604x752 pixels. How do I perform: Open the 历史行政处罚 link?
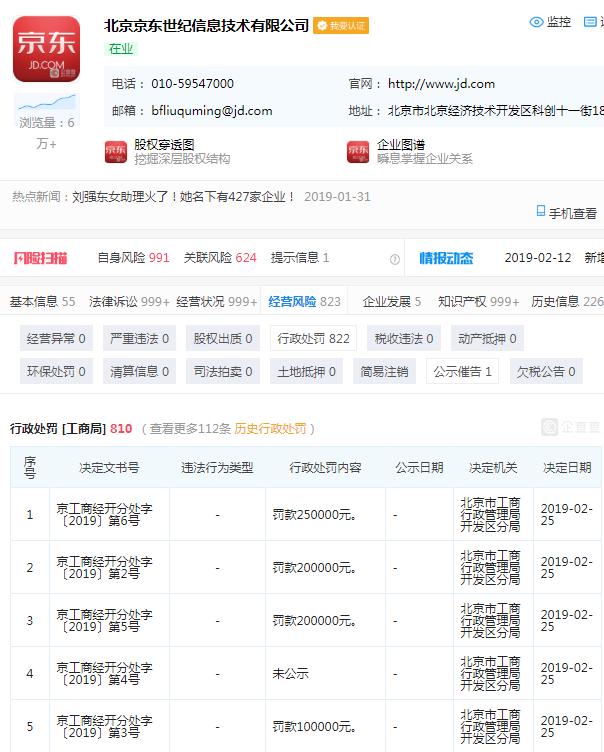pos(275,429)
